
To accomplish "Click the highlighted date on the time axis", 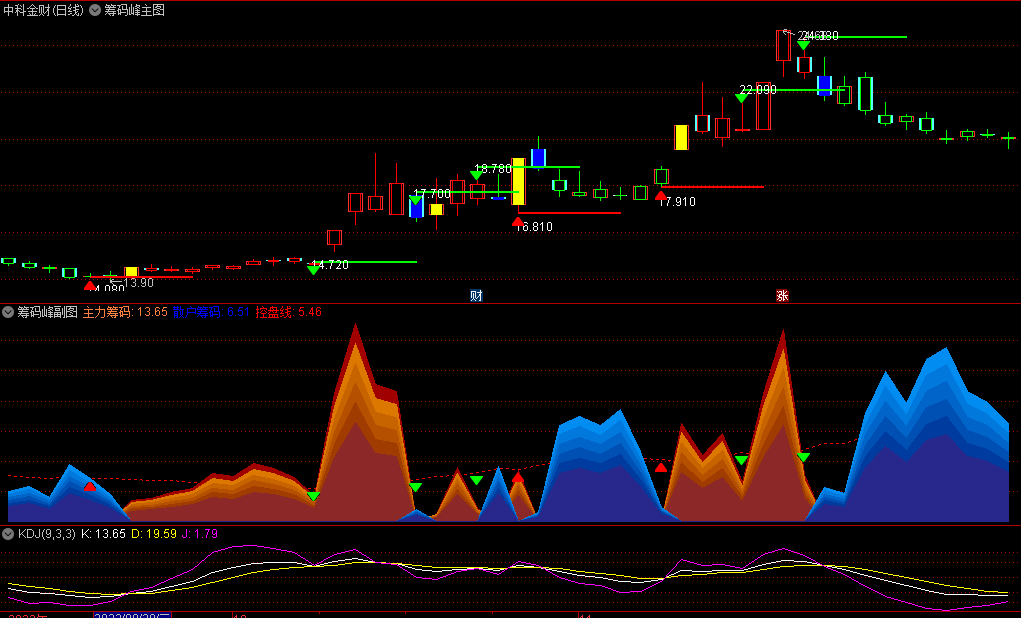I will pos(133,615).
